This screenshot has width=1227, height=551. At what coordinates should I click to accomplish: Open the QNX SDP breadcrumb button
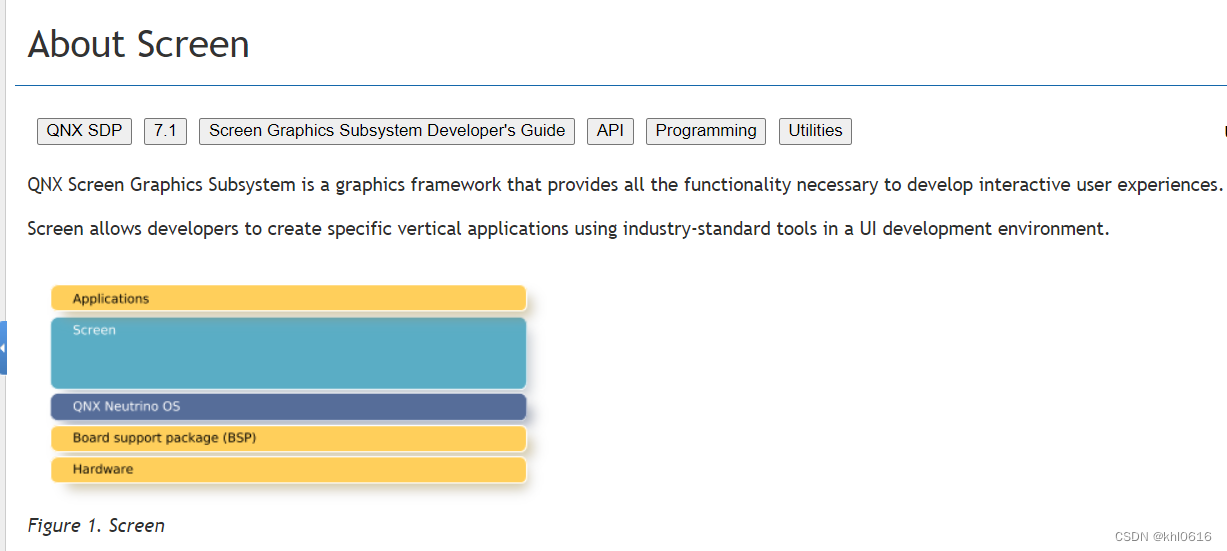point(84,131)
